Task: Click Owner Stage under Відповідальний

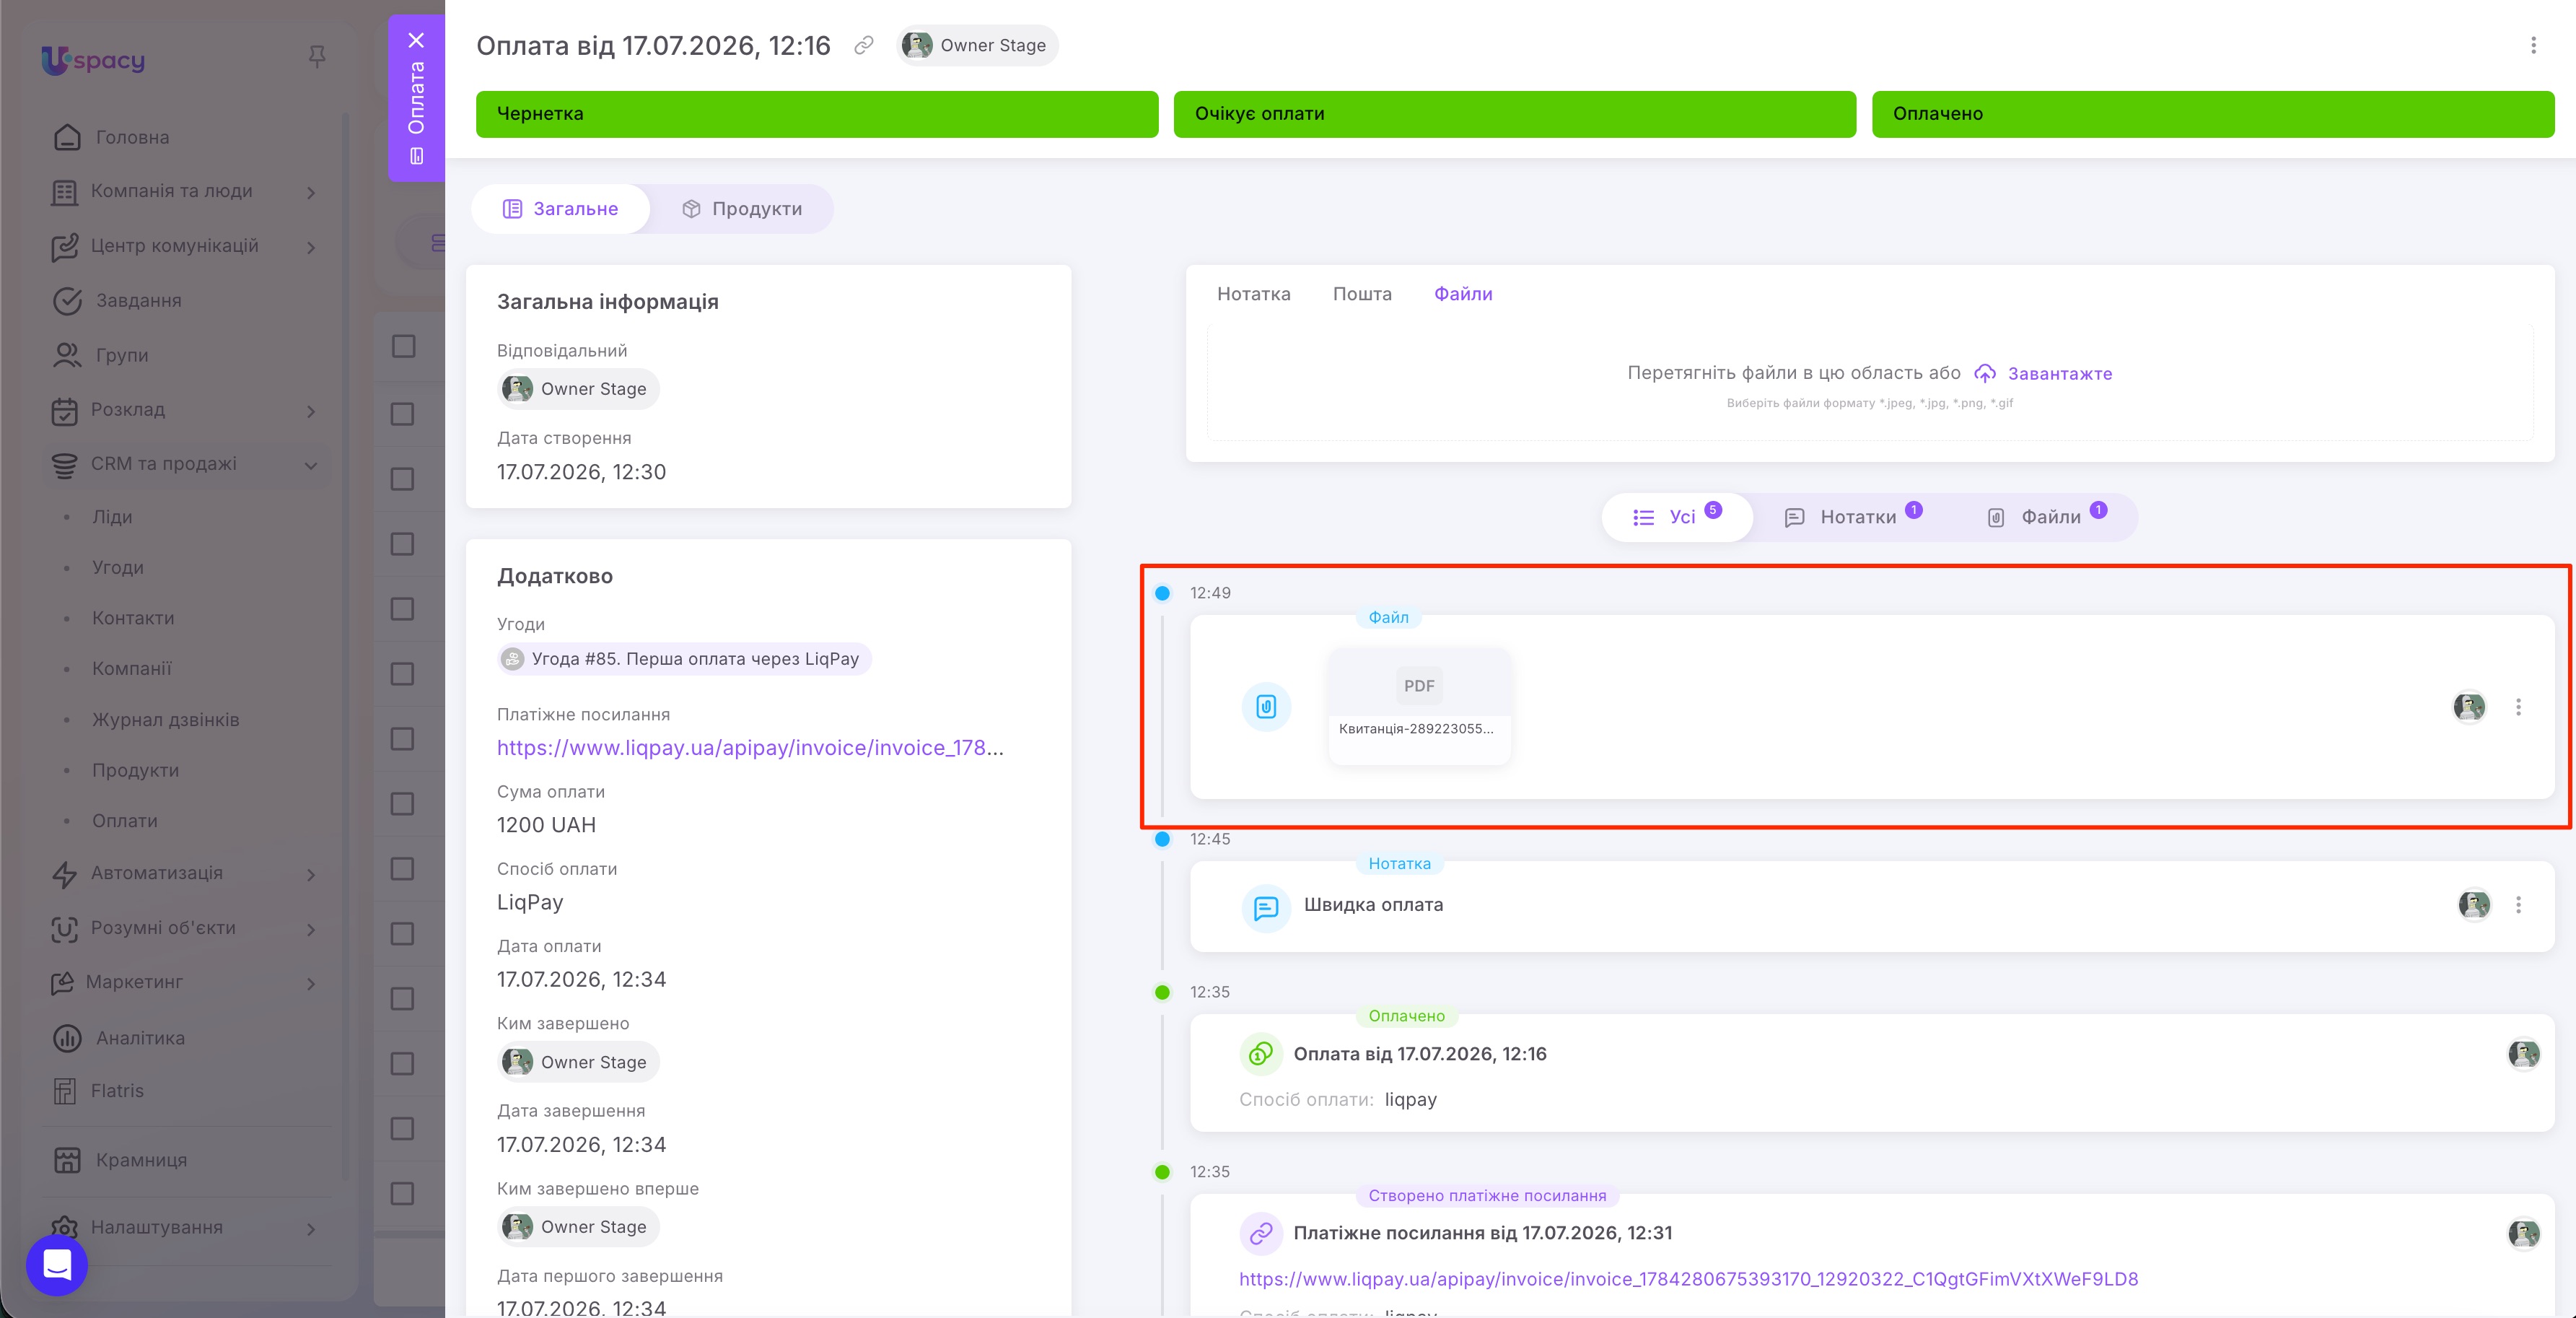Action: [x=578, y=389]
